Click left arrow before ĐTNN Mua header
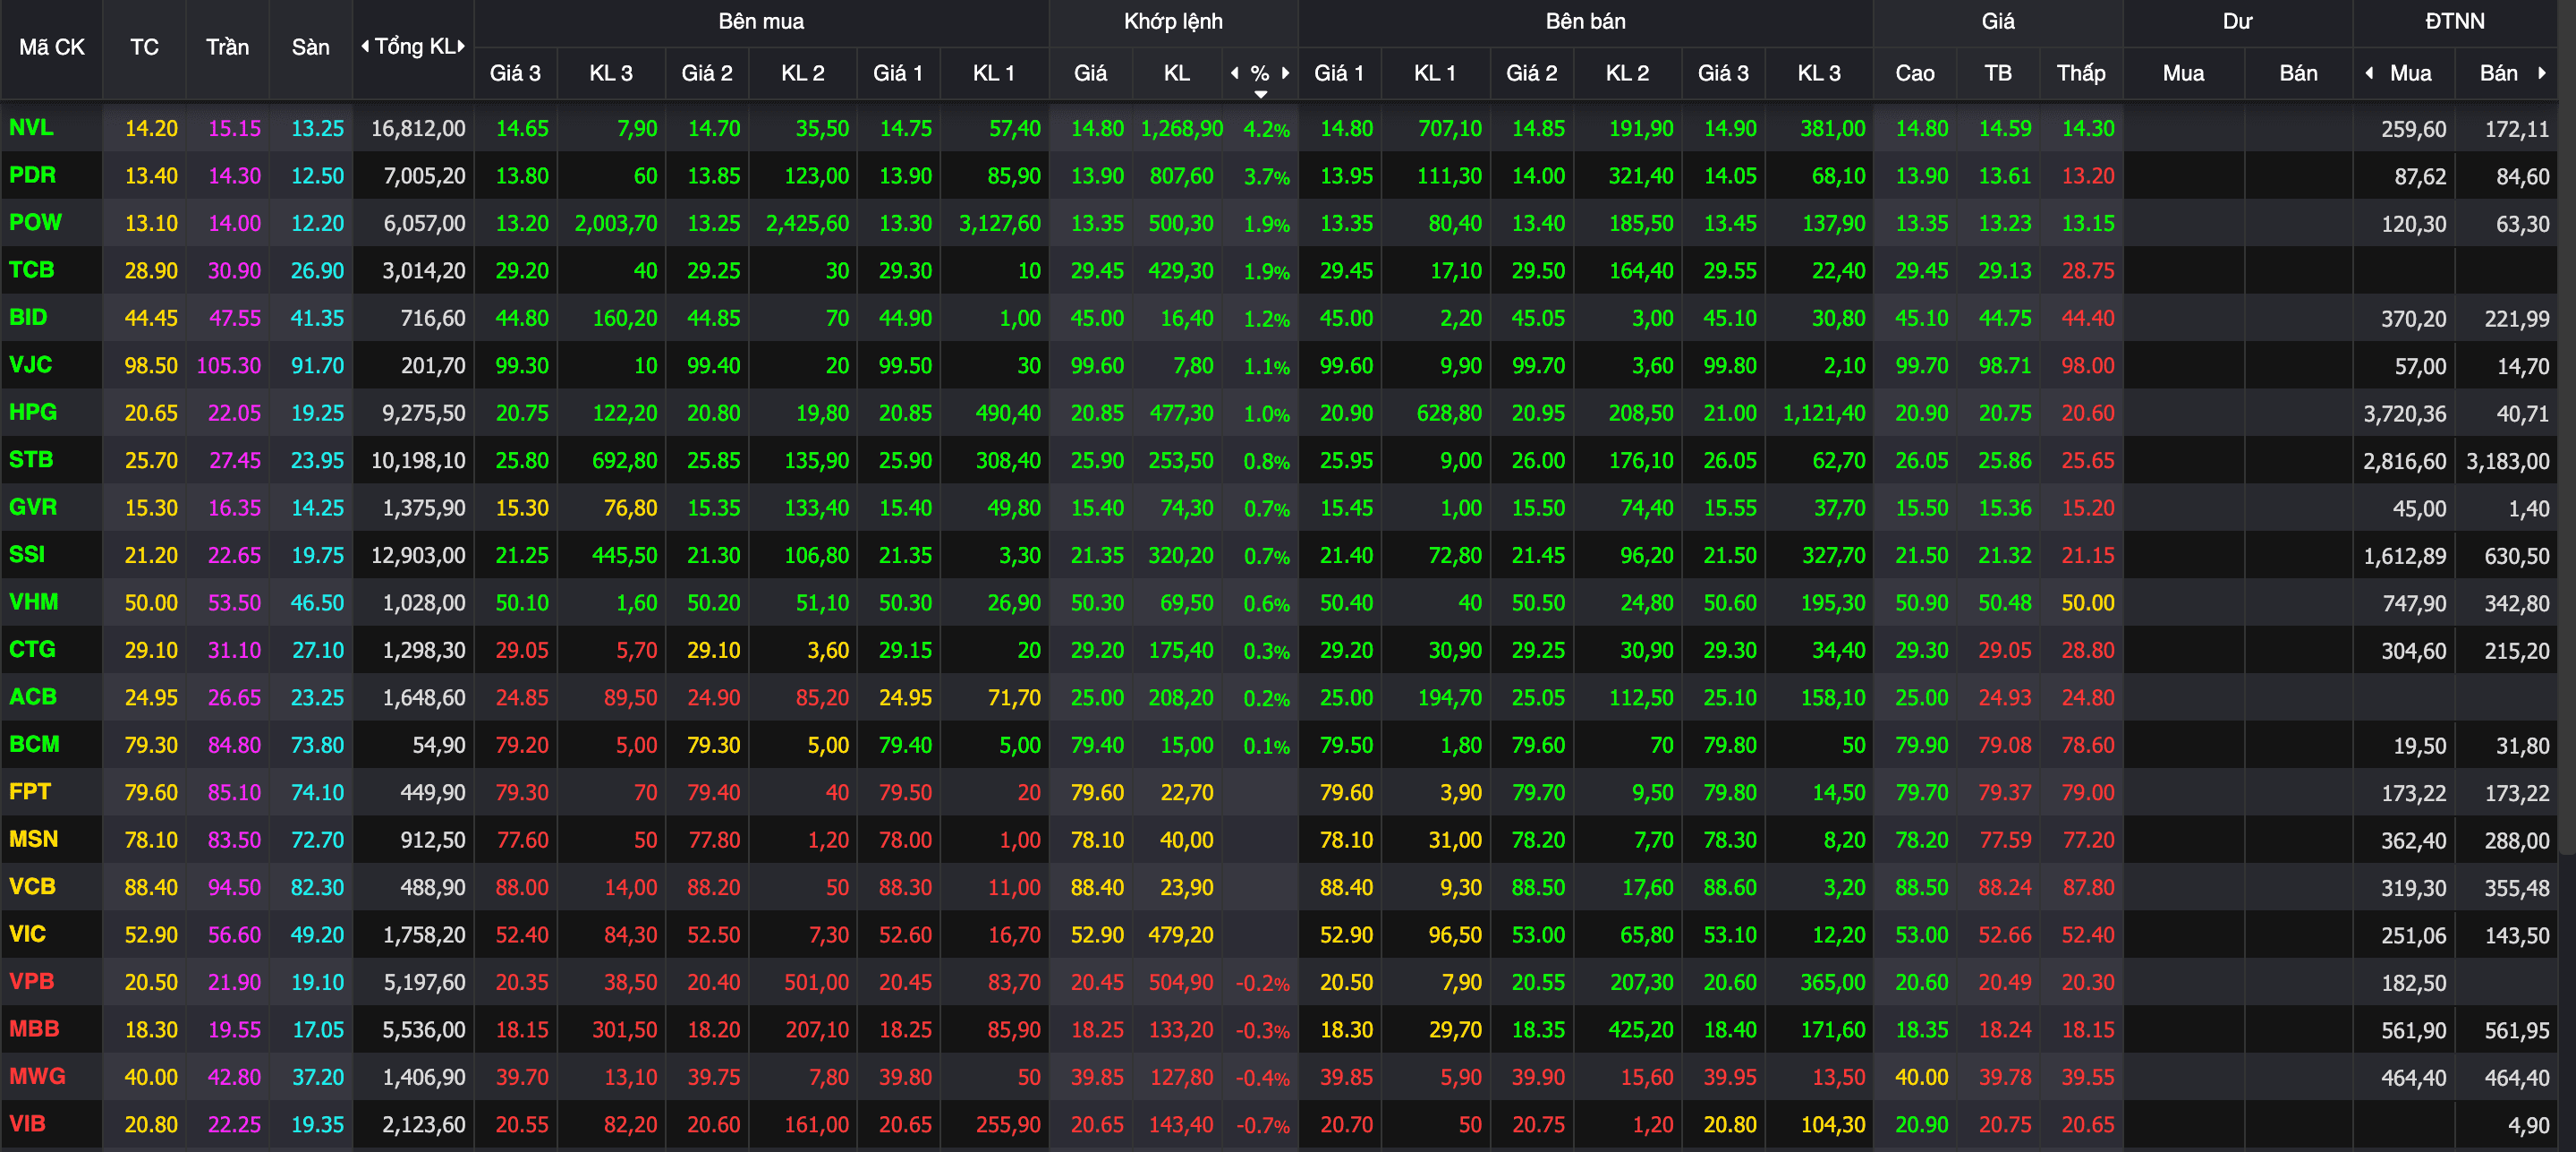Screen dimensions: 2576x1152 click(x=2369, y=73)
